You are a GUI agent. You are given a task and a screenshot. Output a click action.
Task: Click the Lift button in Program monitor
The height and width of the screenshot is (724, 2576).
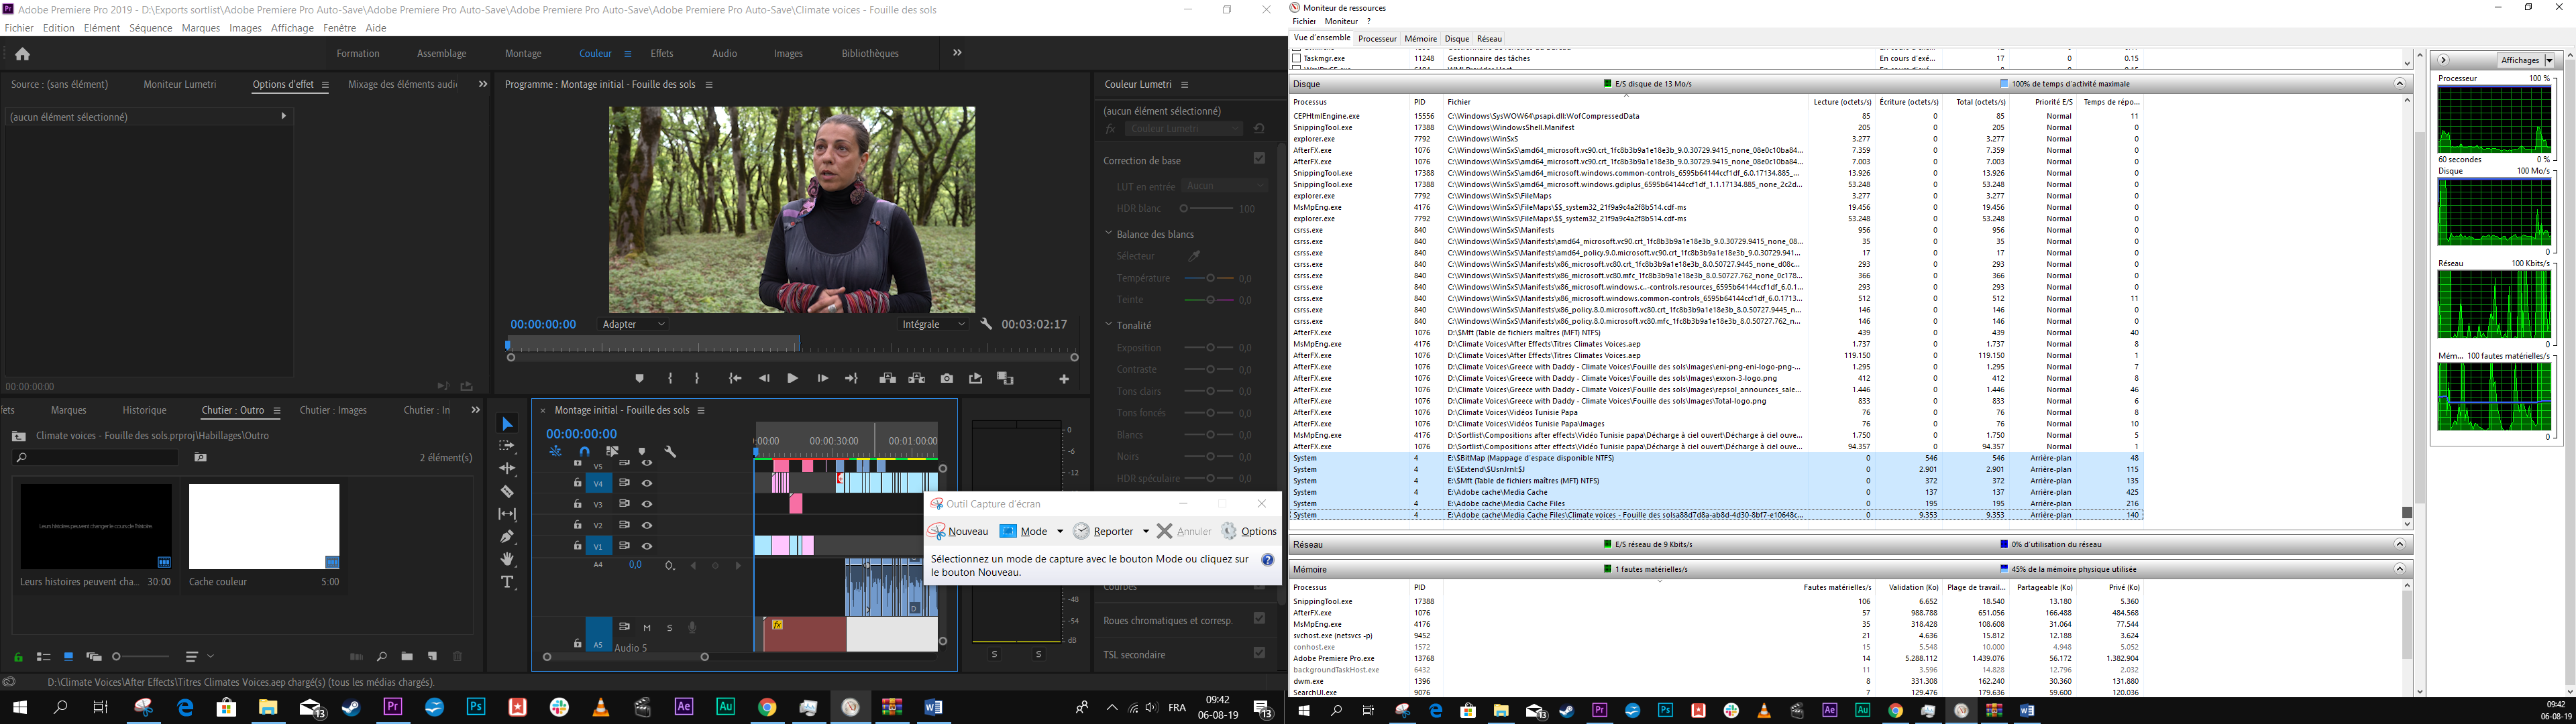[887, 379]
